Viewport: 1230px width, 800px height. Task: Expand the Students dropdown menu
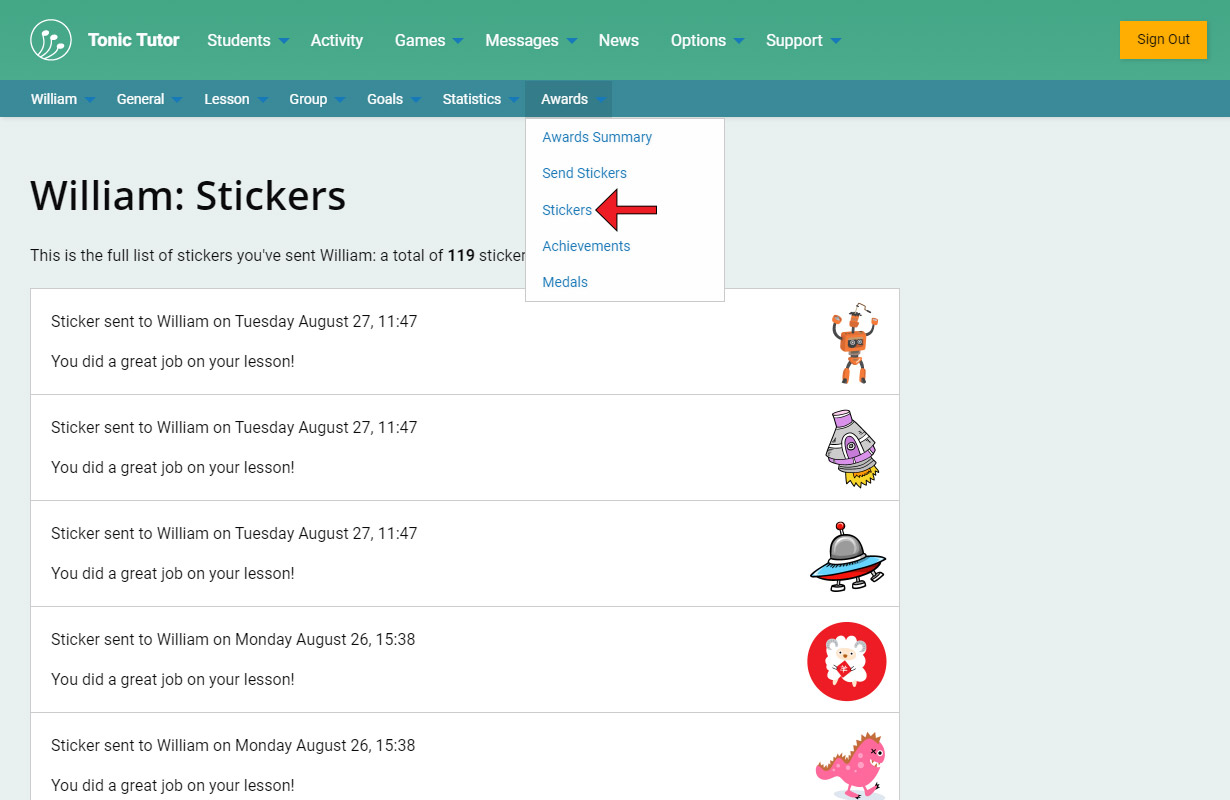pyautogui.click(x=247, y=40)
